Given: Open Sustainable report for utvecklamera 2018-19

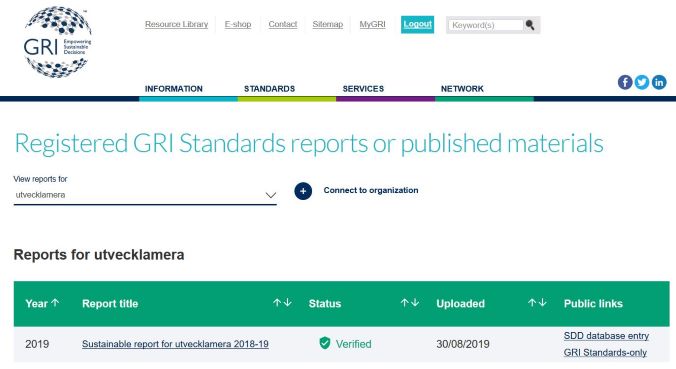Looking at the screenshot, I should 175,344.
